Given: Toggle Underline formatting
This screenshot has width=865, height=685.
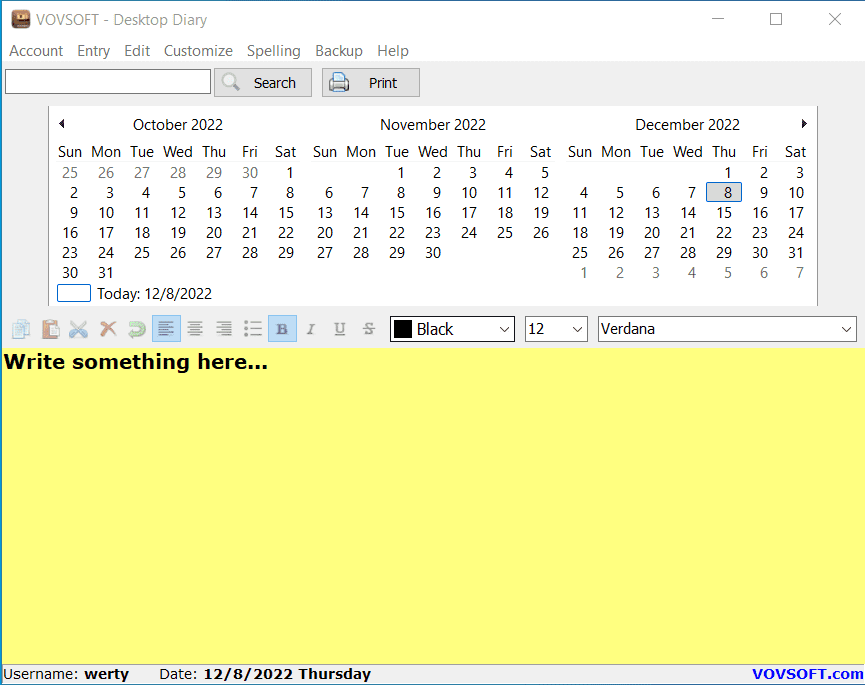Looking at the screenshot, I should (x=340, y=329).
